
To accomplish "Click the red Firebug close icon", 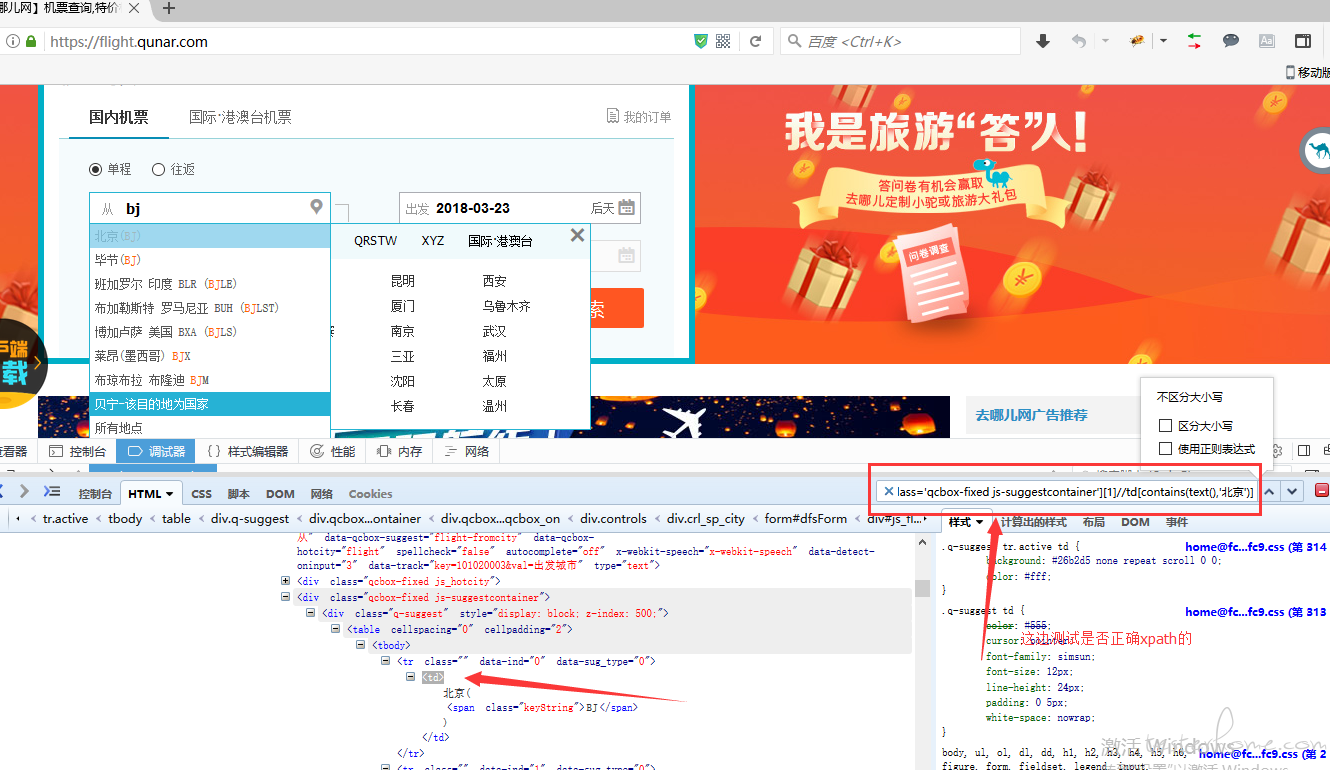I will click(1321, 491).
